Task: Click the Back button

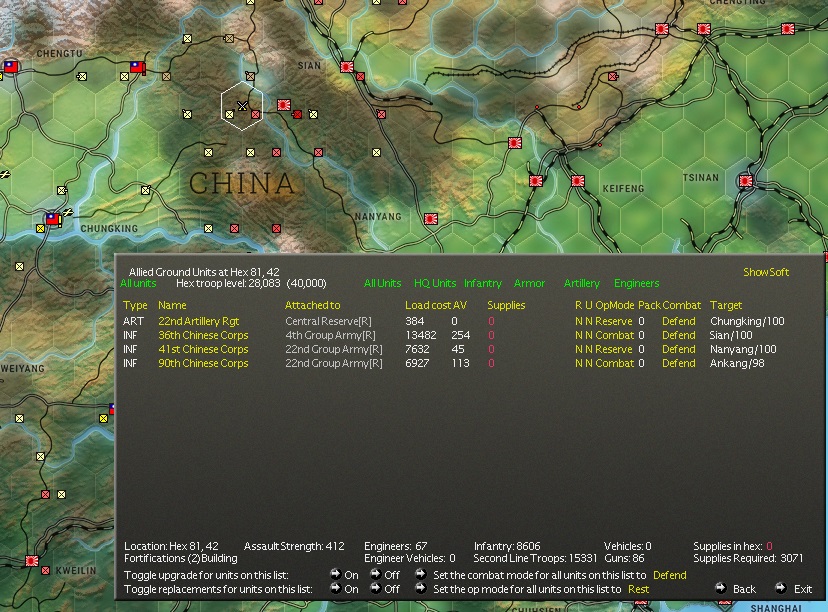Action: point(744,589)
